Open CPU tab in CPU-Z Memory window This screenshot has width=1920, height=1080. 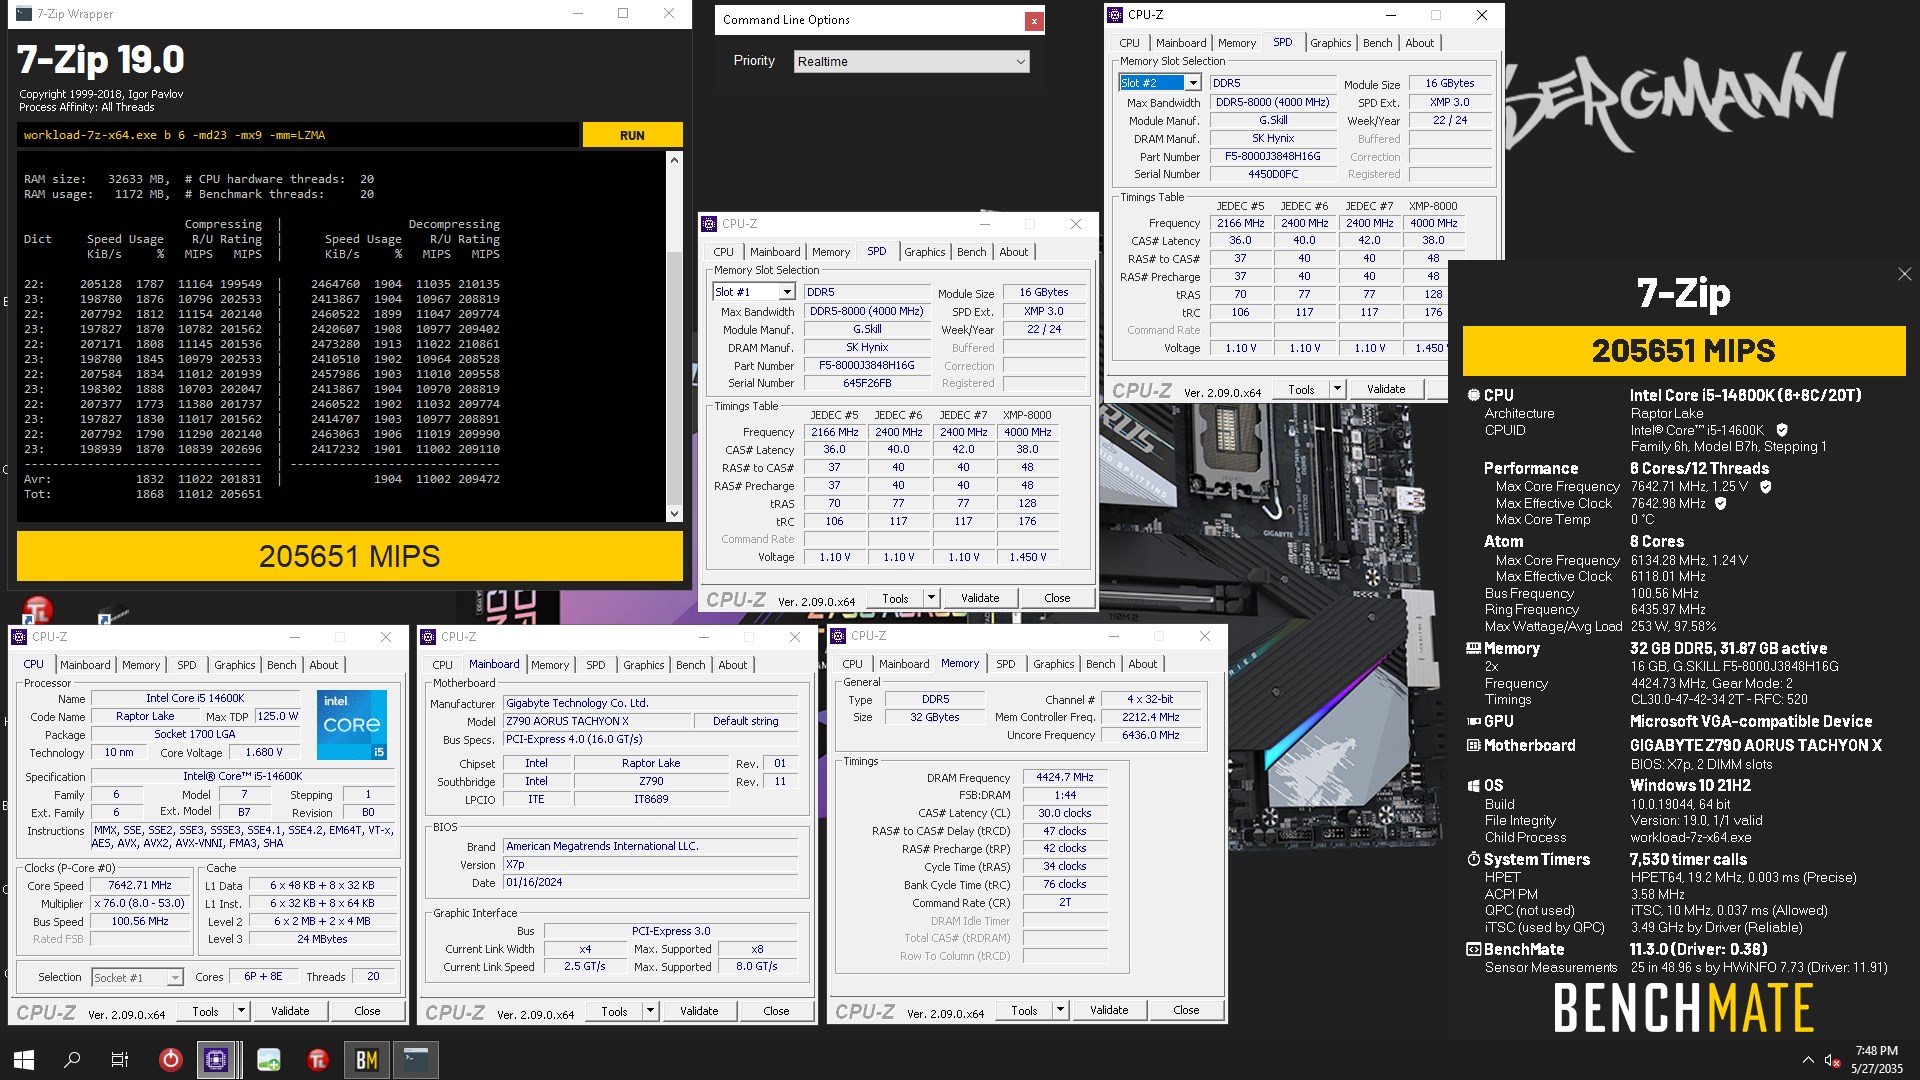tap(852, 664)
